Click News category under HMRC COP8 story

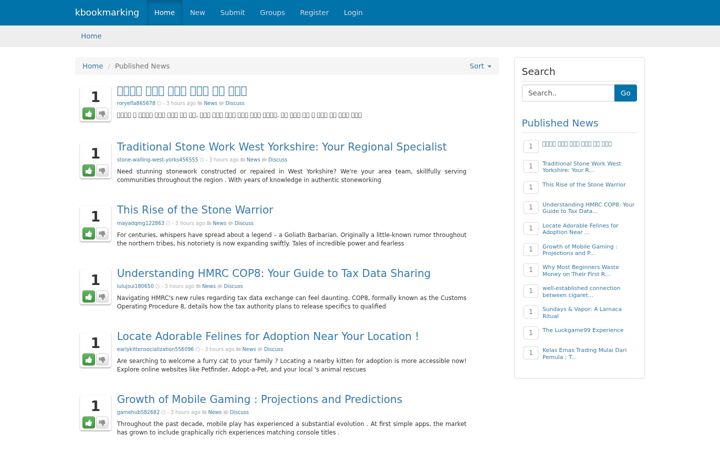click(x=208, y=286)
